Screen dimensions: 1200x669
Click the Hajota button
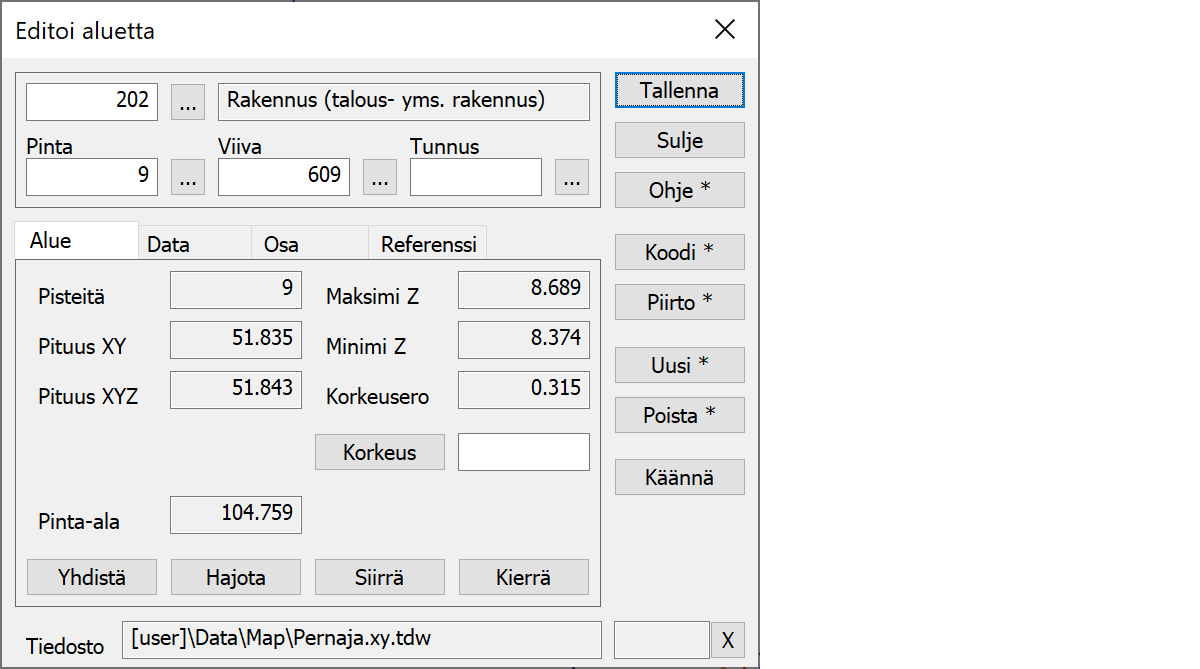pos(235,577)
